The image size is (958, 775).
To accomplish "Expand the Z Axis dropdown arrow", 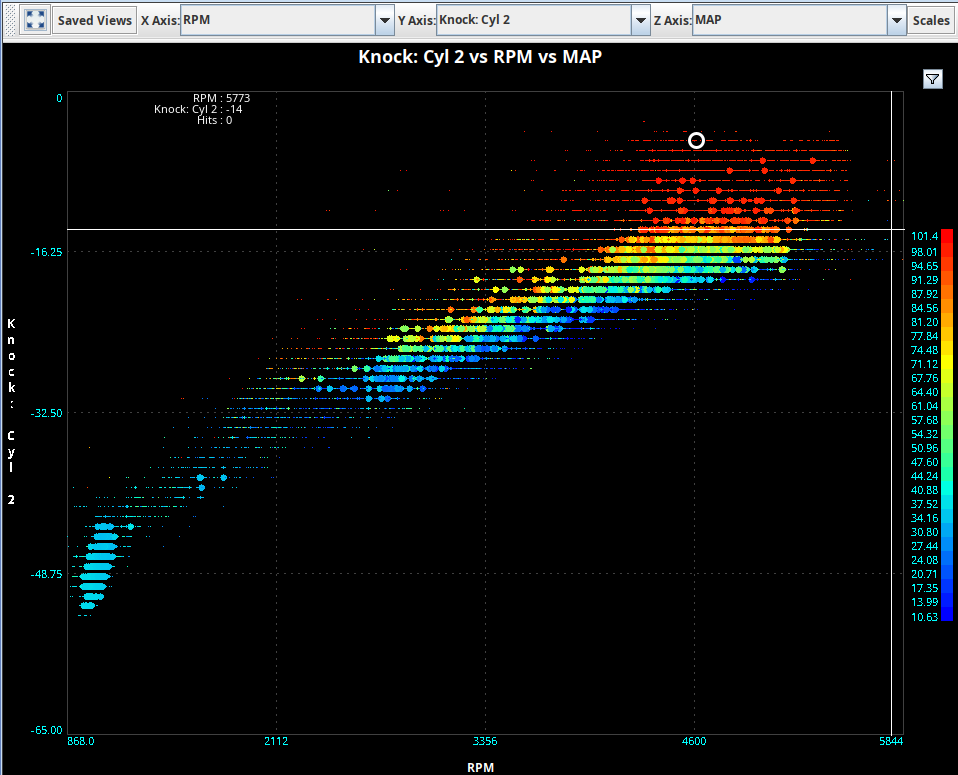I will point(896,20).
